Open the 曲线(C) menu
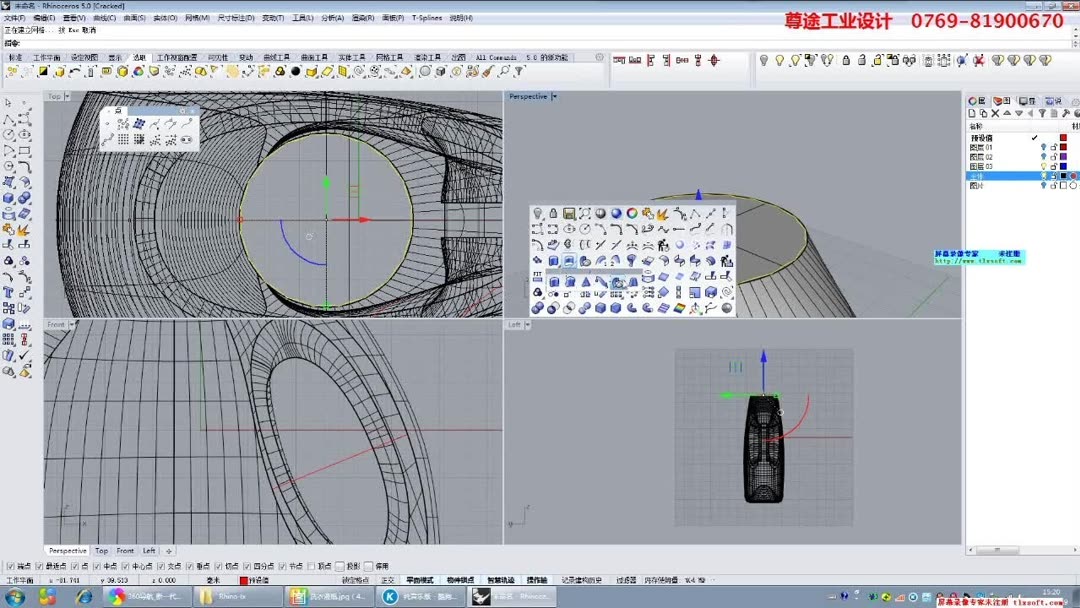This screenshot has height=608, width=1080. click(x=104, y=18)
